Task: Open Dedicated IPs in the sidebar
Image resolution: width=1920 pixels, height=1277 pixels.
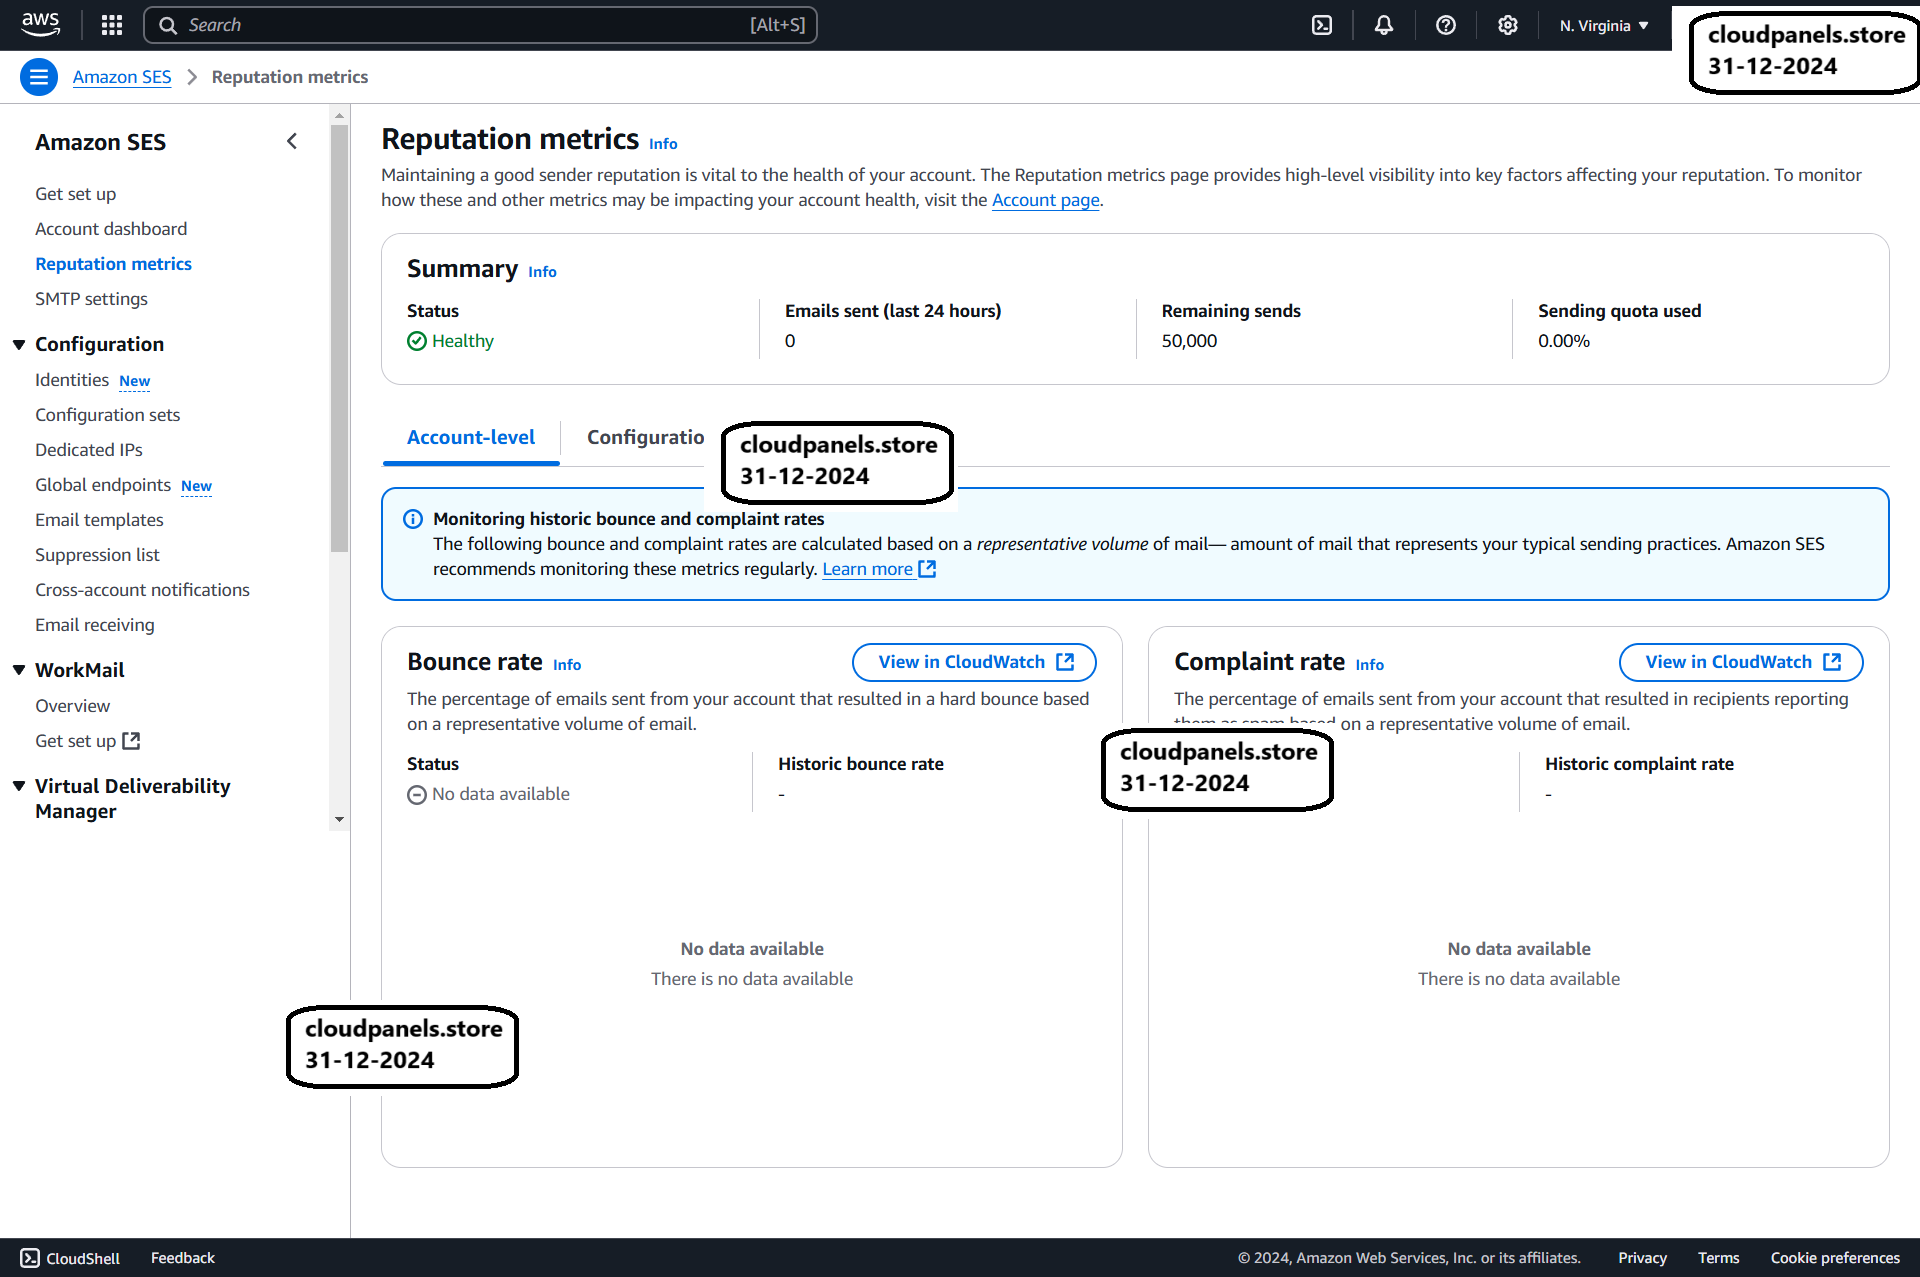Action: coord(89,450)
